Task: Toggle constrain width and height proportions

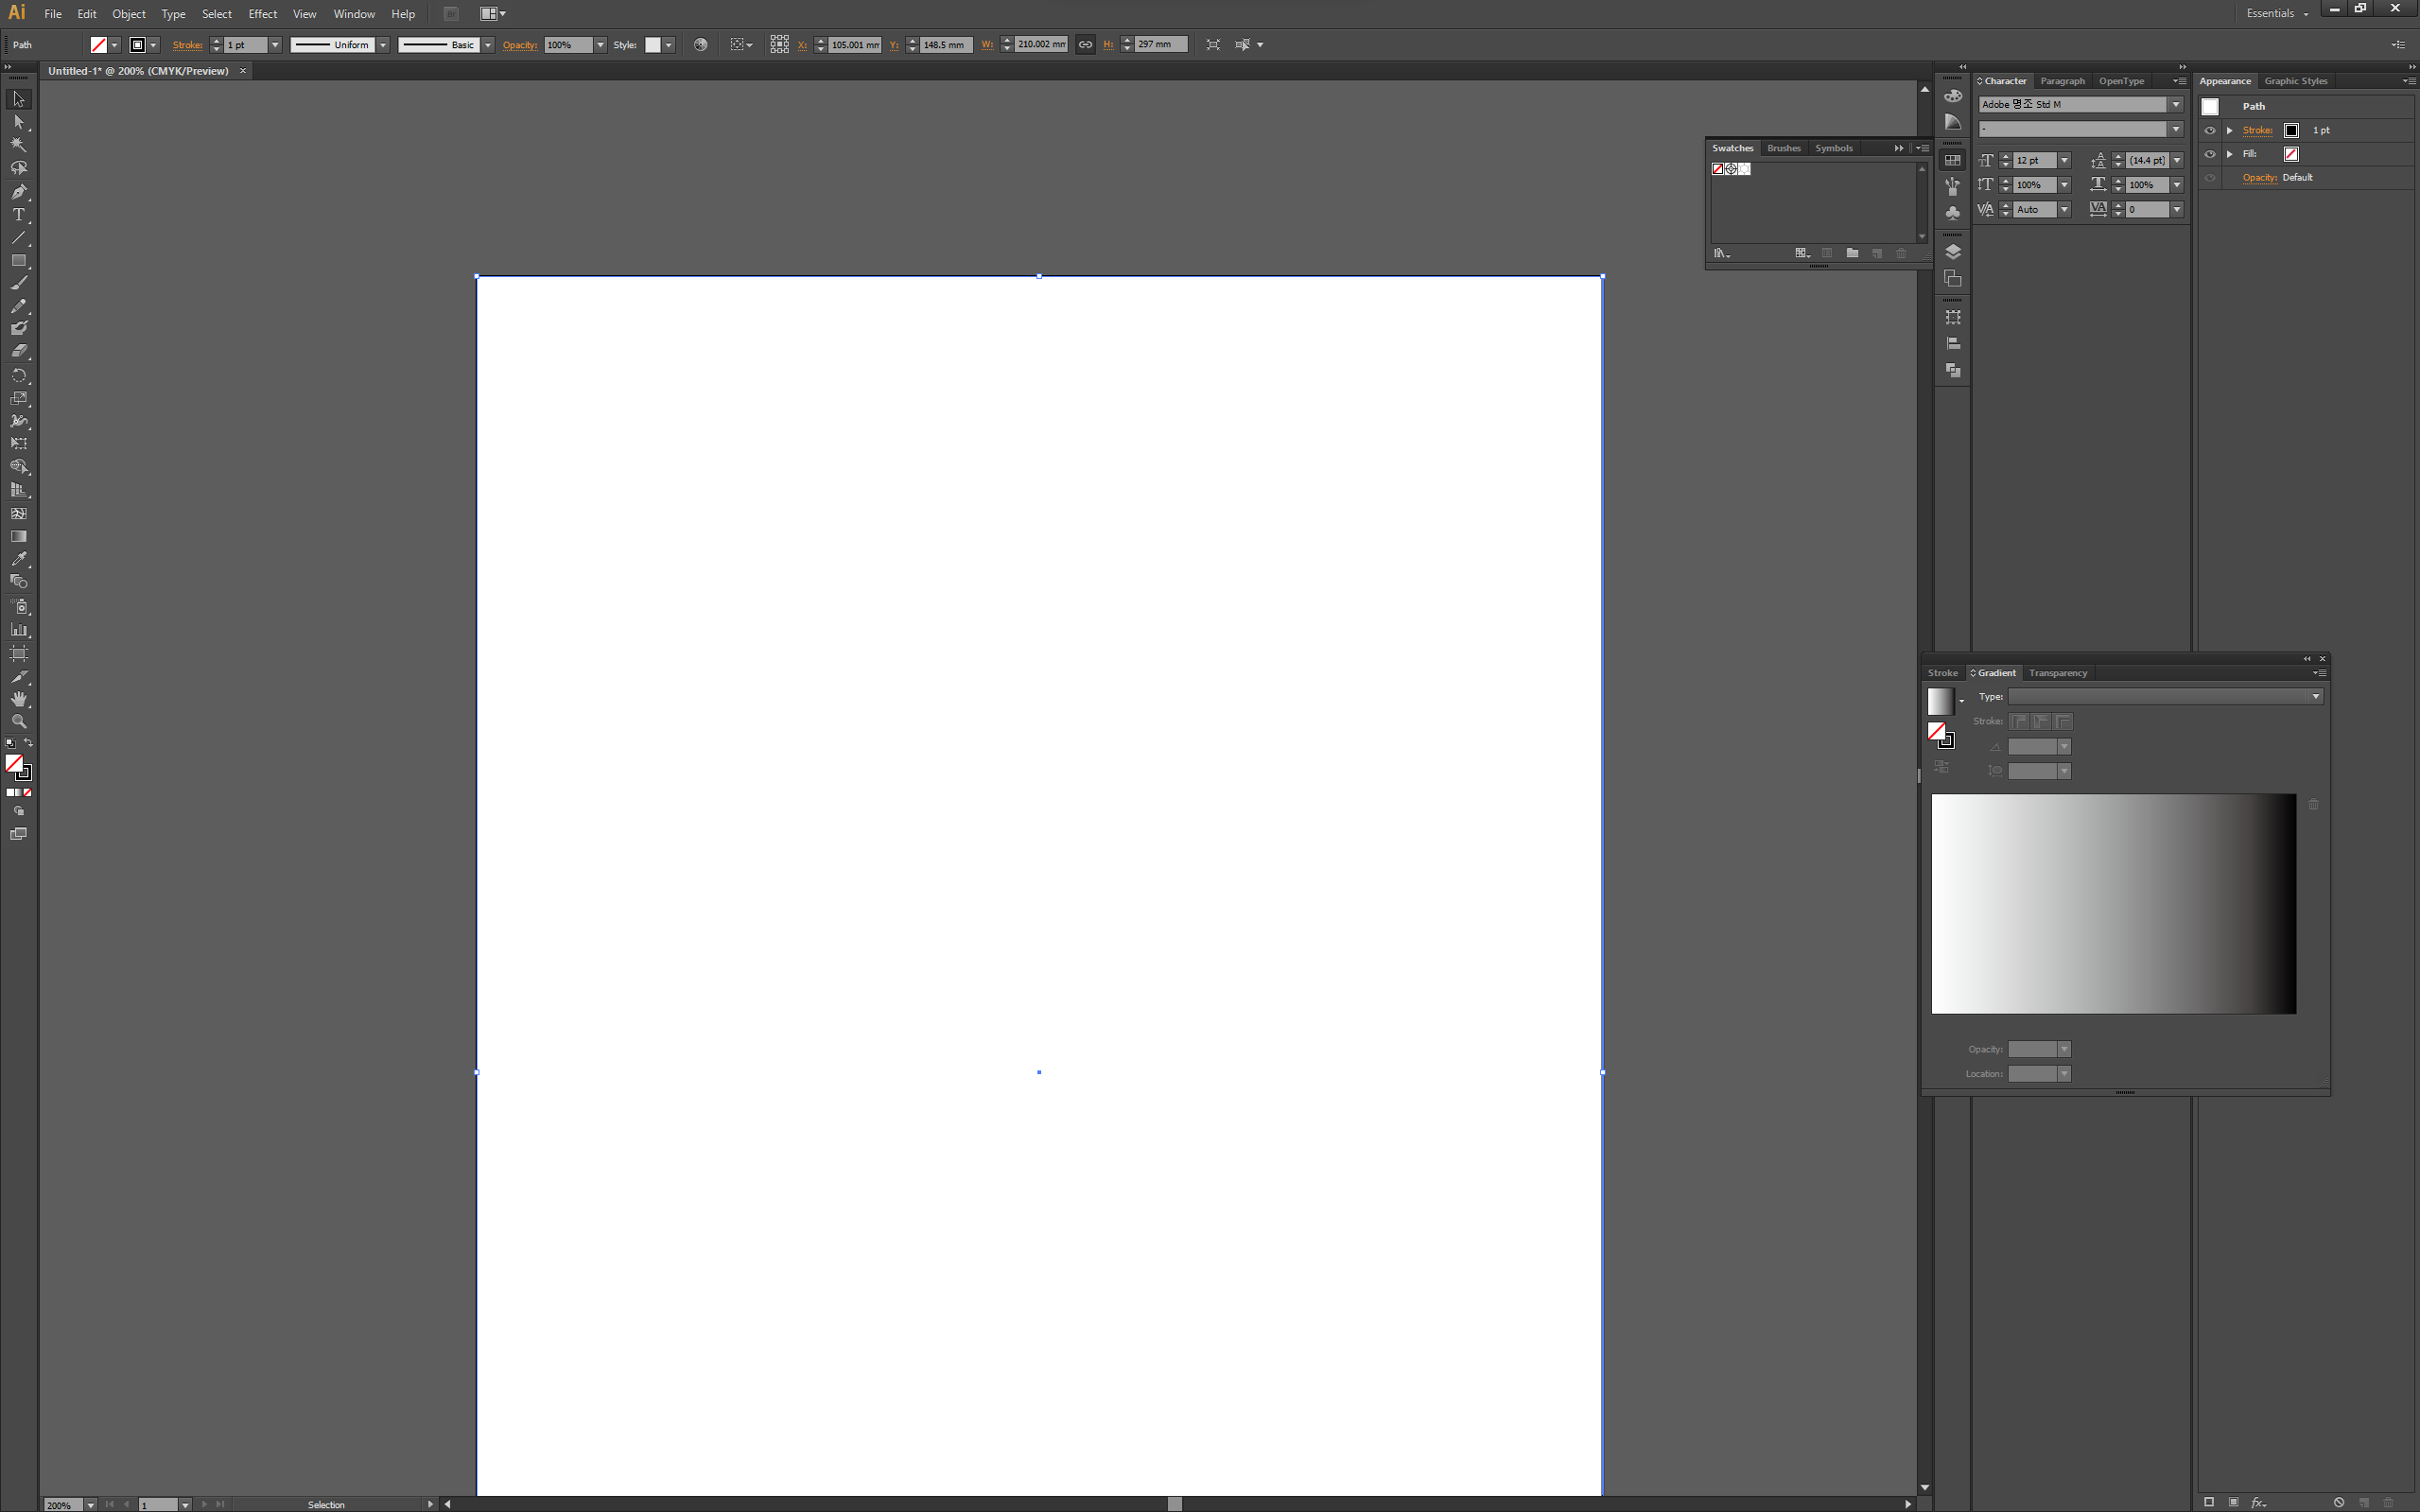Action: pyautogui.click(x=1085, y=45)
